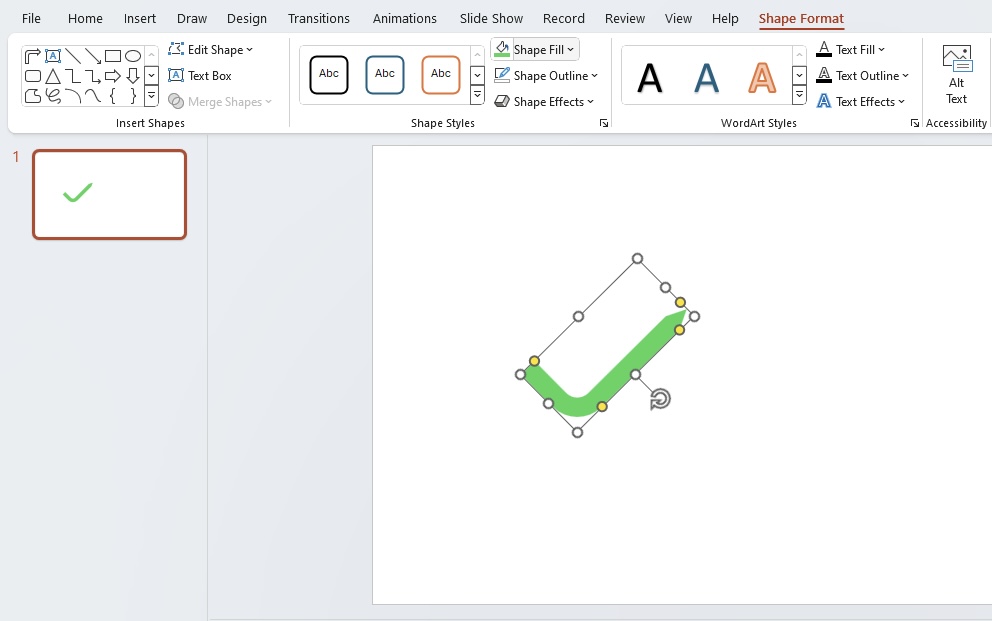Open WordArt Styles dialog launcher

point(915,123)
